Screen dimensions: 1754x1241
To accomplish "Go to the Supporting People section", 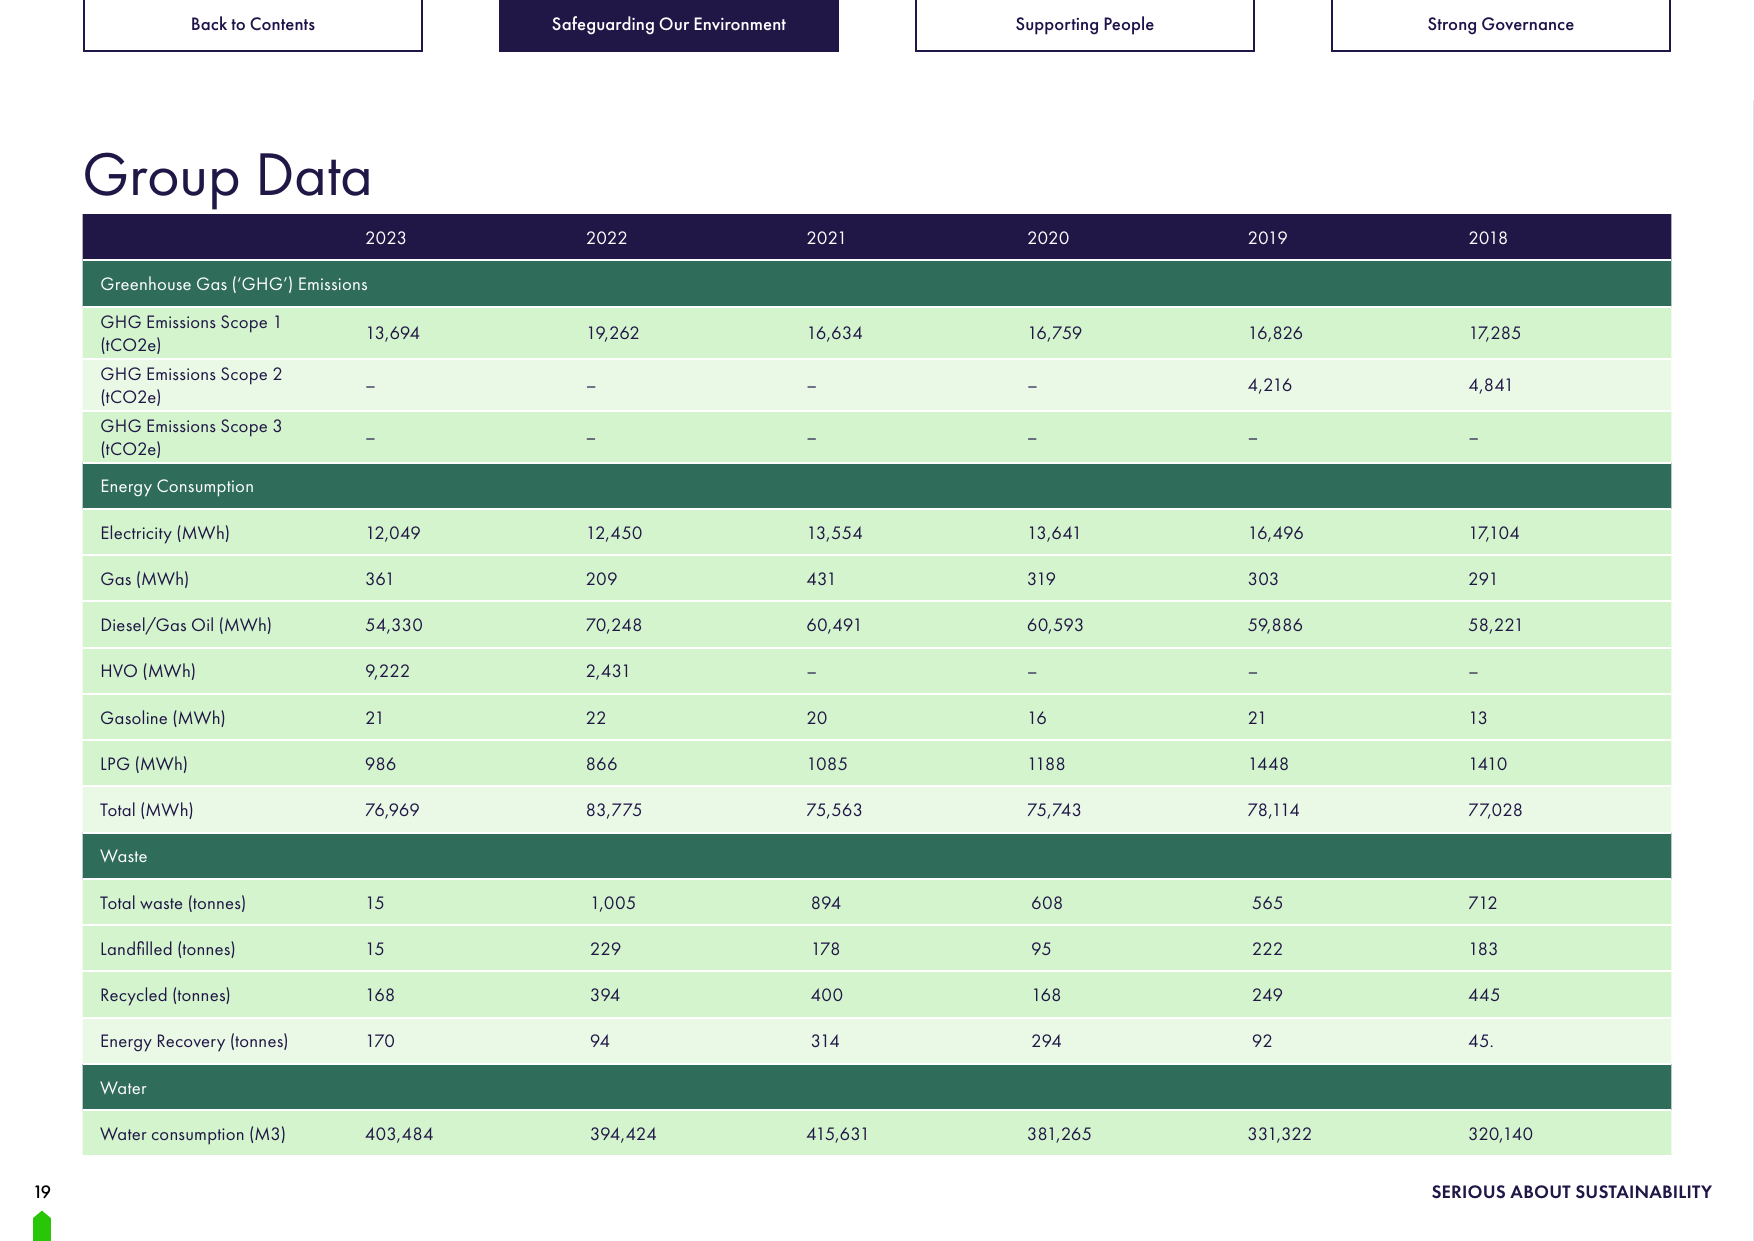I will (x=1085, y=24).
